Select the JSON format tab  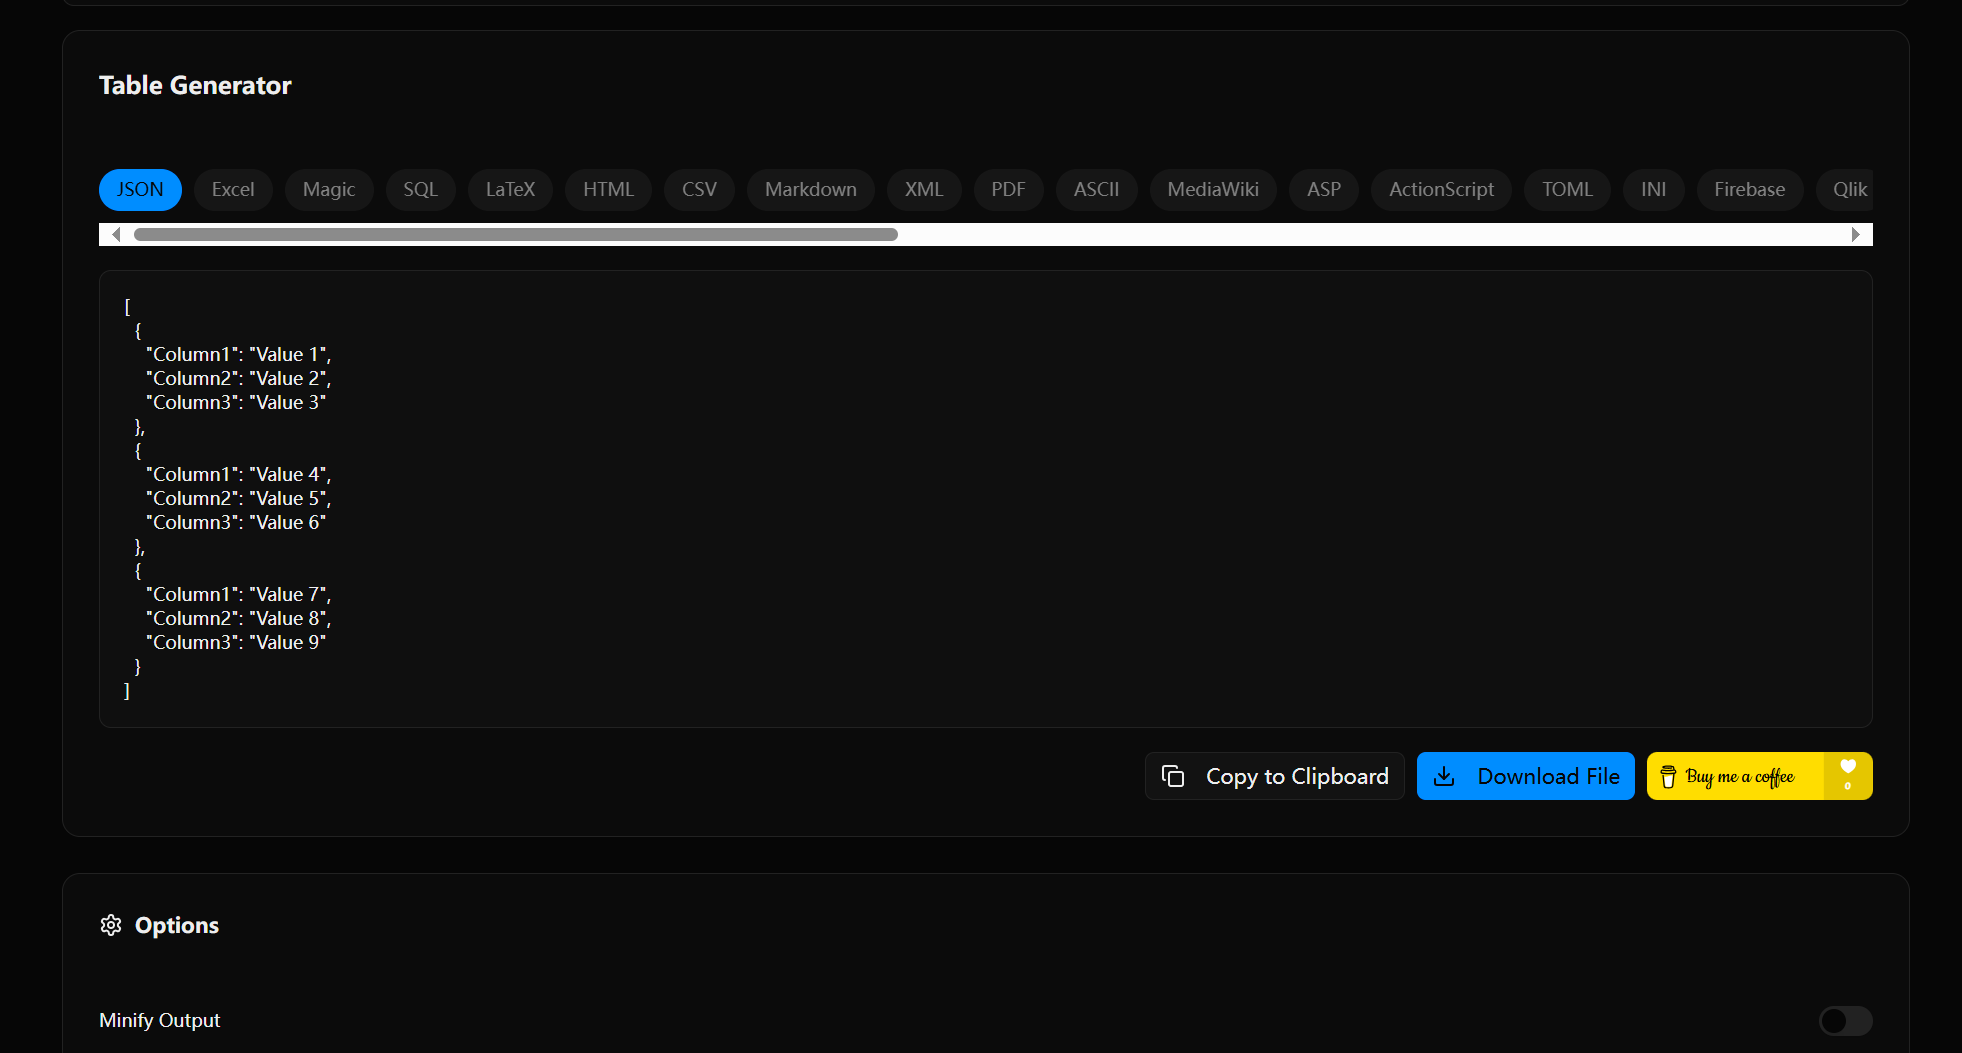click(x=140, y=189)
